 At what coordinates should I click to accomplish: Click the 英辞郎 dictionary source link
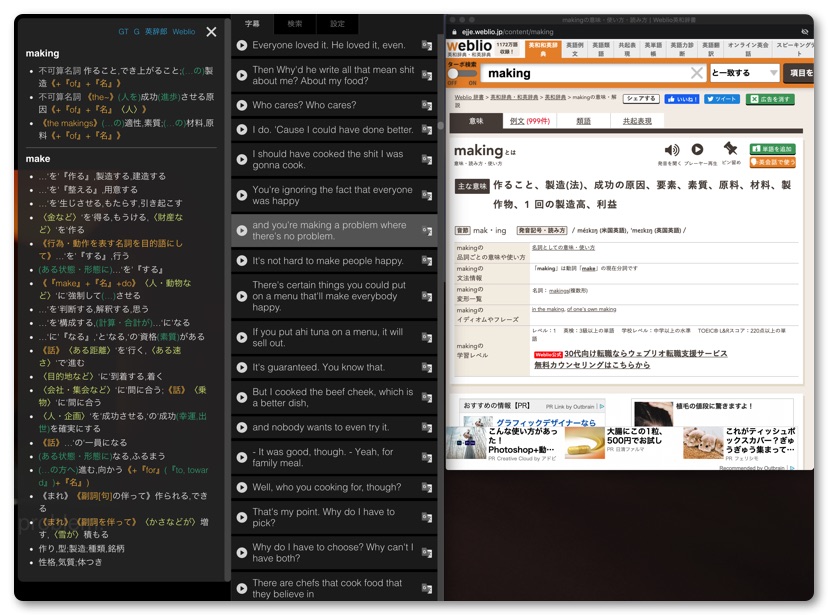(156, 32)
